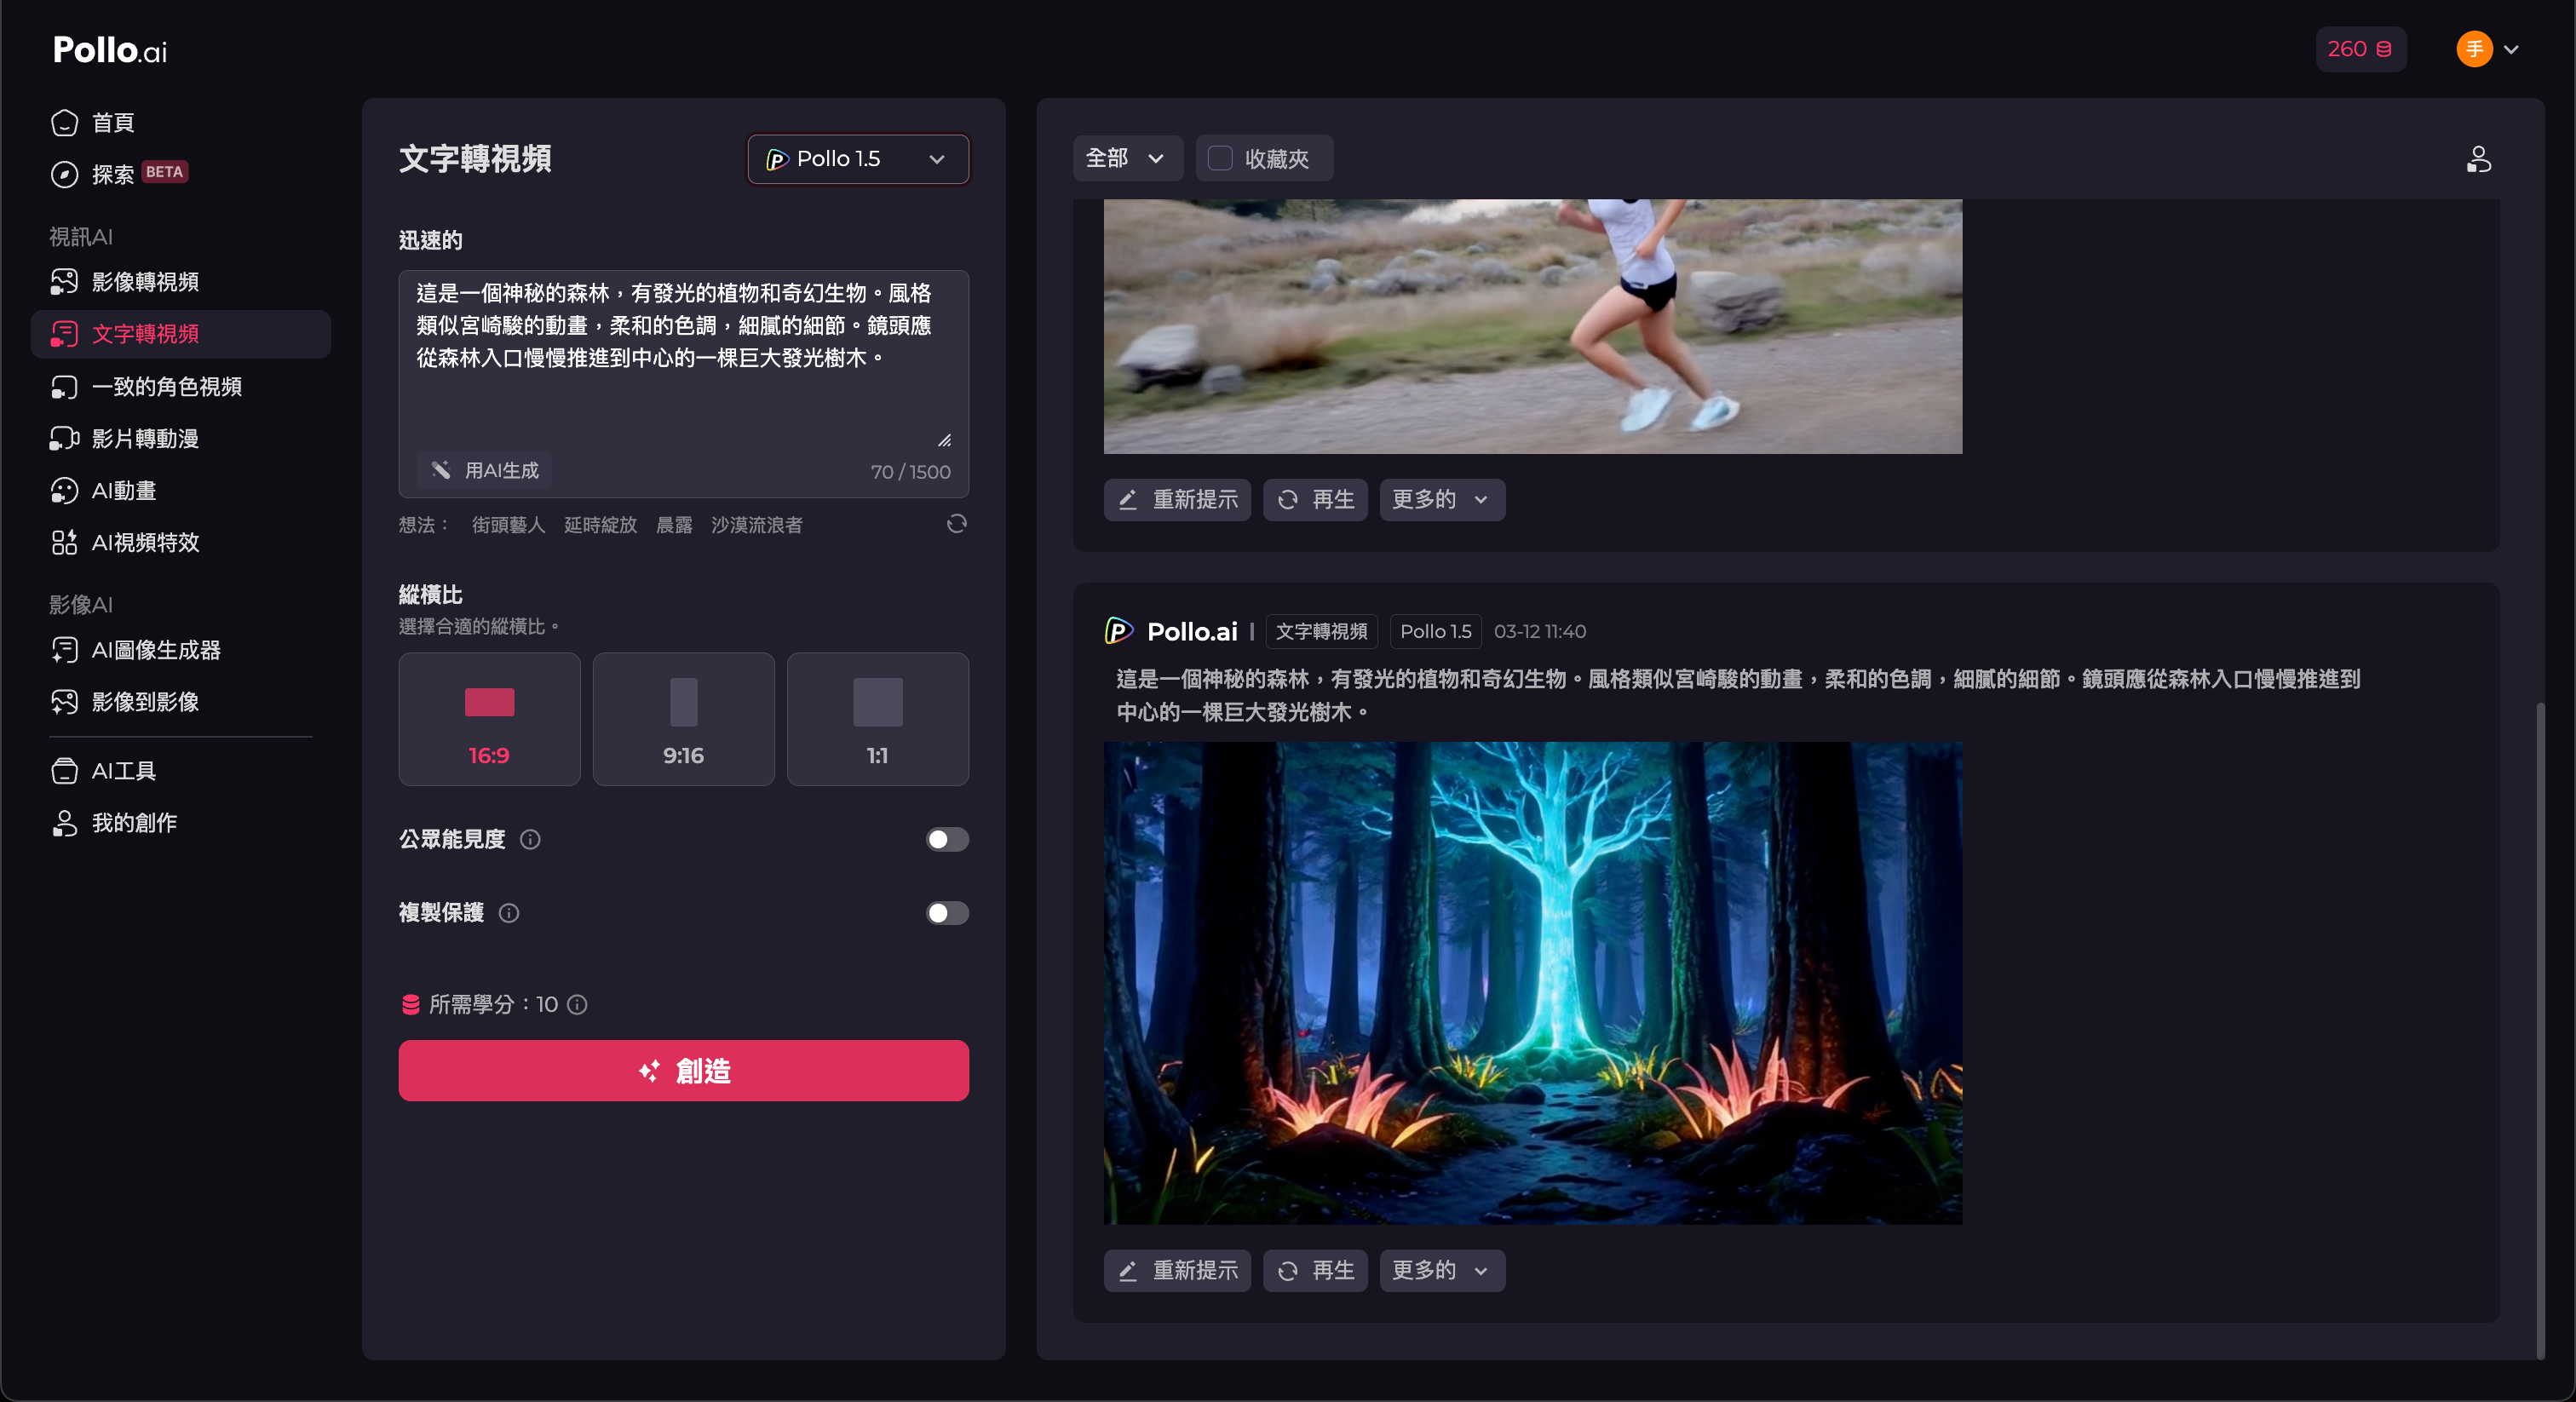Screen dimensions: 2576x1402
Task: Click the info icon beside 公眾能見度
Action: (530, 839)
